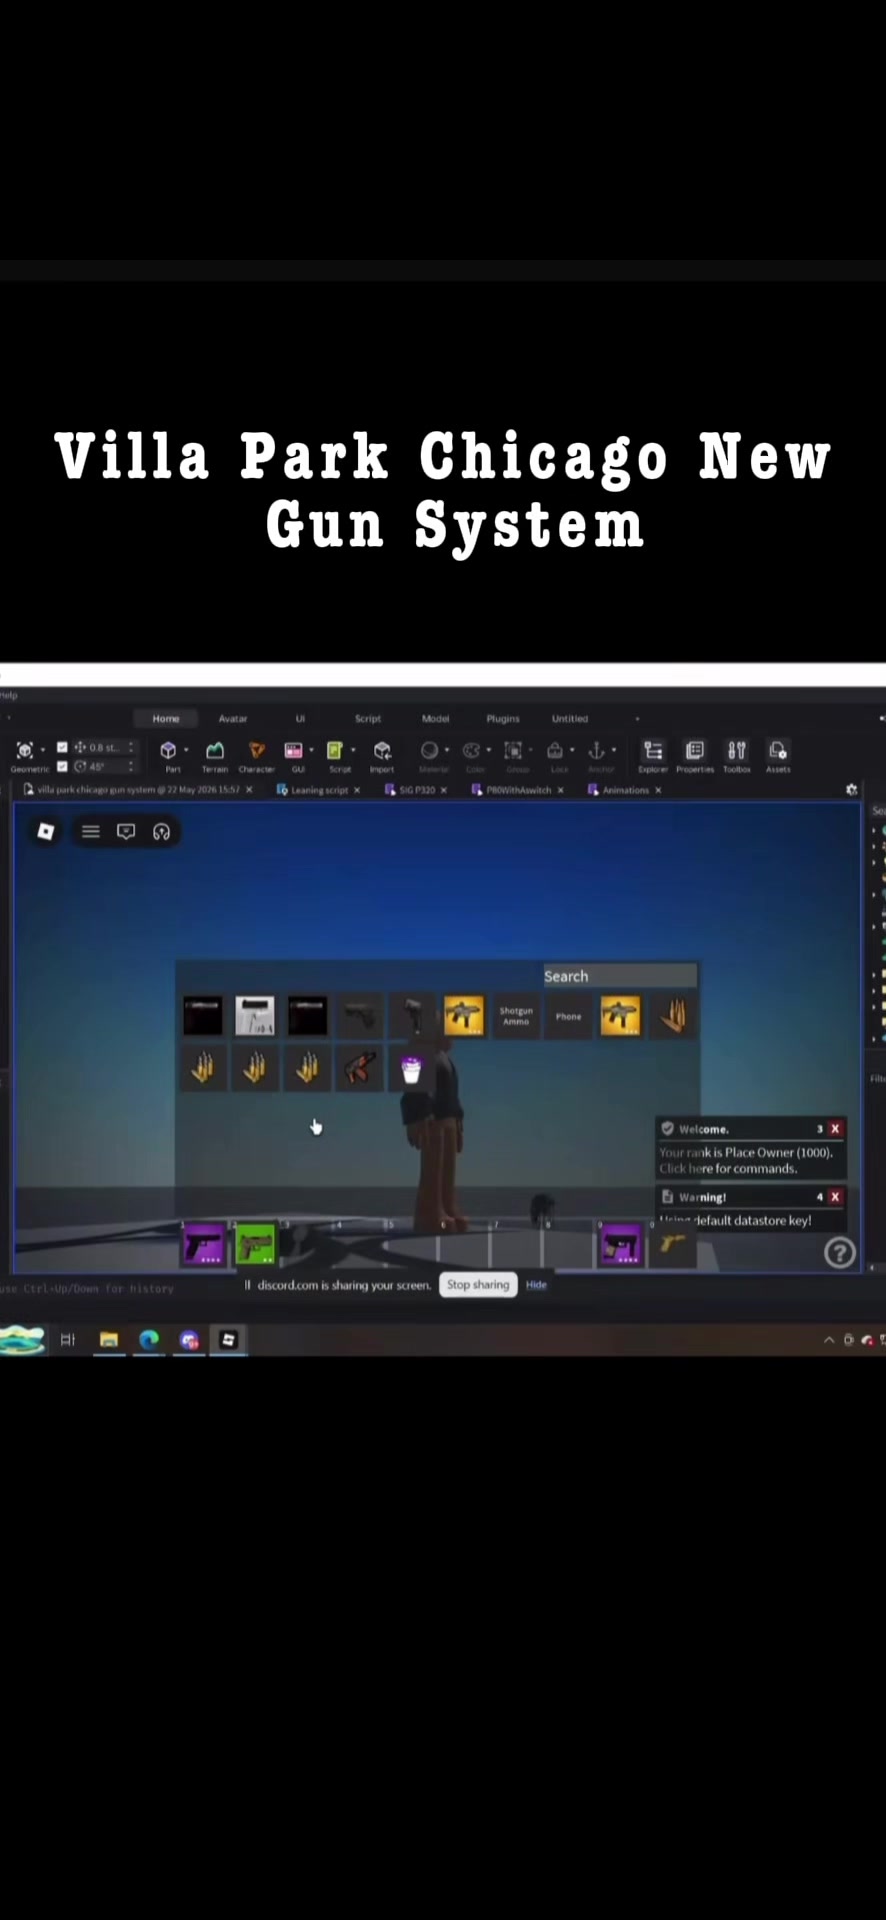Select the AK rifle inventory item

point(359,1069)
